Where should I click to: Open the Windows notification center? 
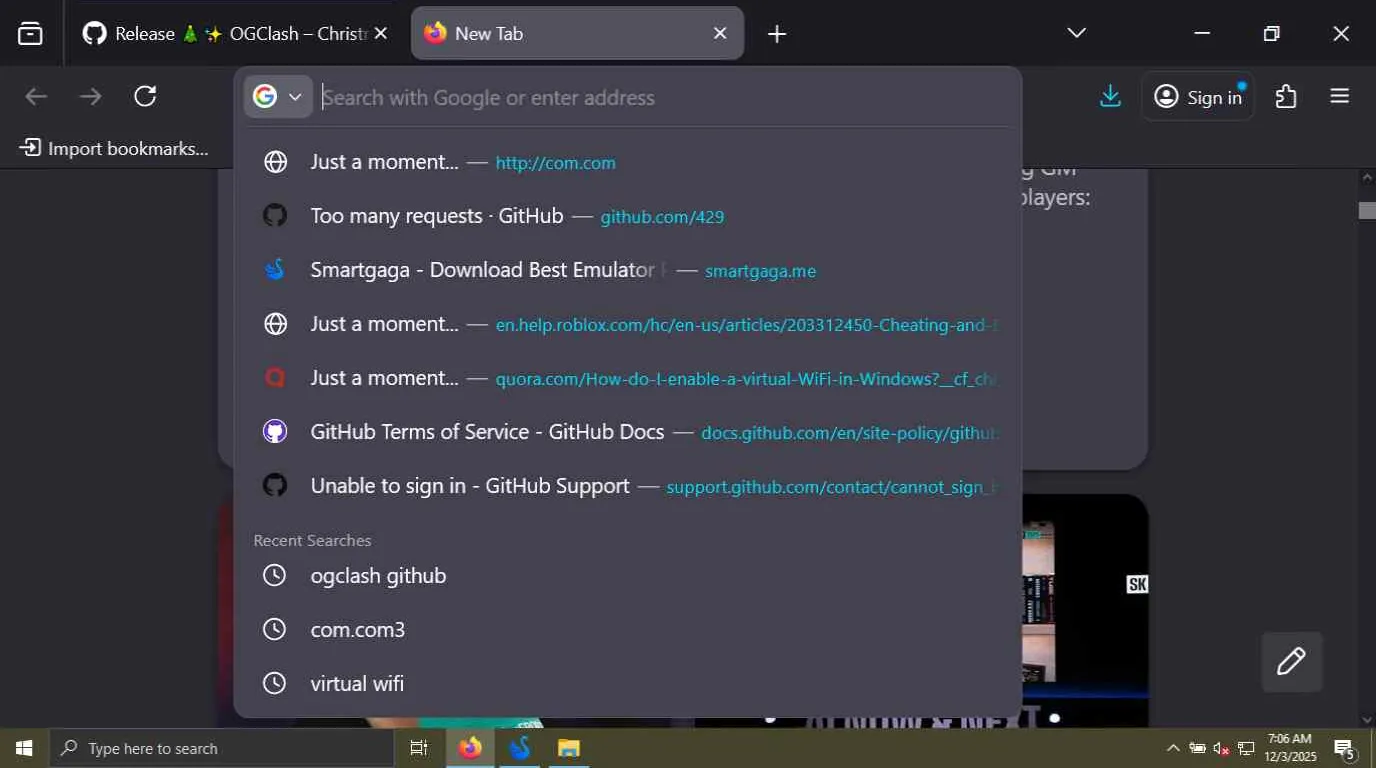[1345, 748]
